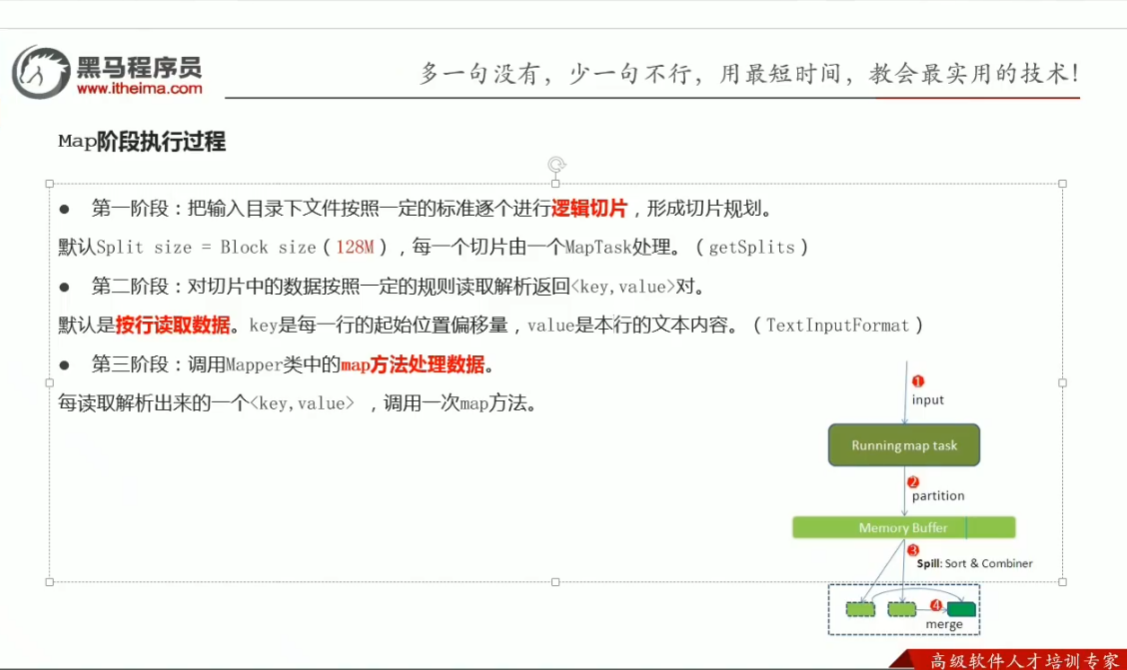
Task: Click the red text "逻辑切片"
Action: 589,208
